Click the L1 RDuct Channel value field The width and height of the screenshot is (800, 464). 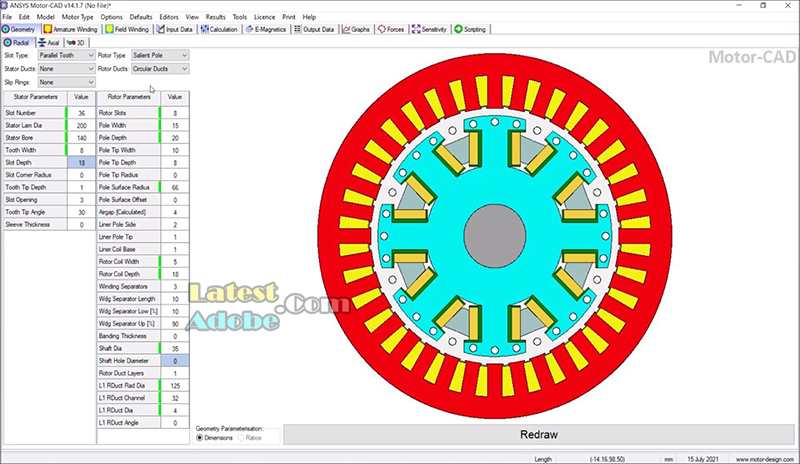[175, 398]
